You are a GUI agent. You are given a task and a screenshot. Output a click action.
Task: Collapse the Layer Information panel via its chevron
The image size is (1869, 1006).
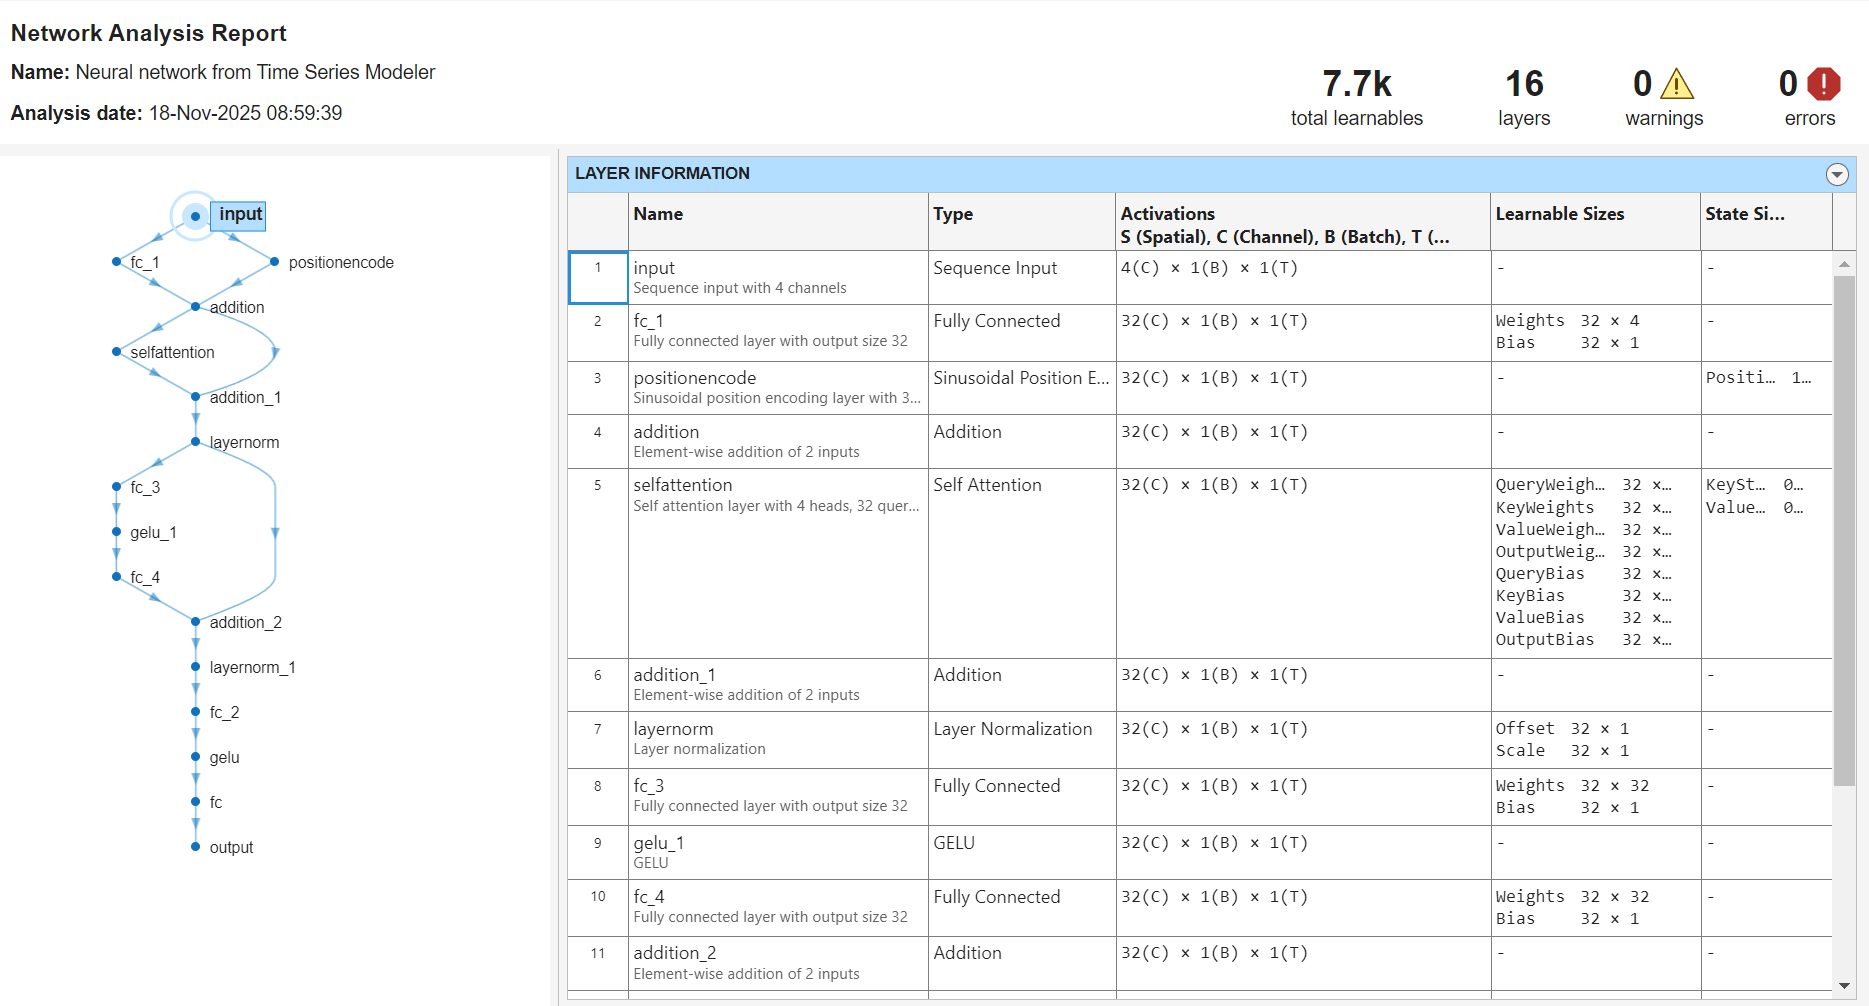pos(1837,175)
